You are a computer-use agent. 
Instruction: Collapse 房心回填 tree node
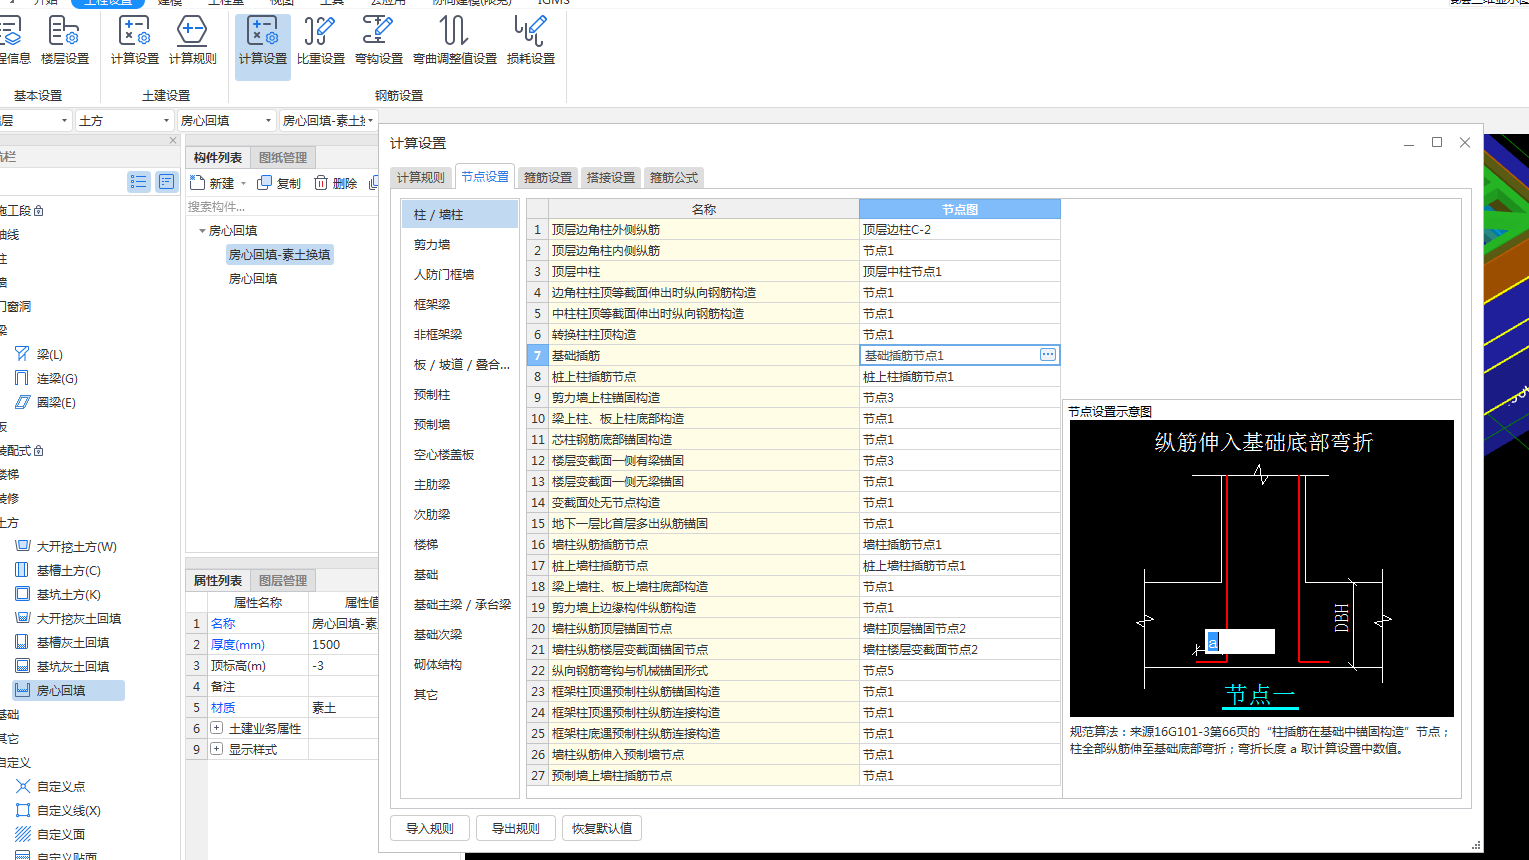coord(202,231)
